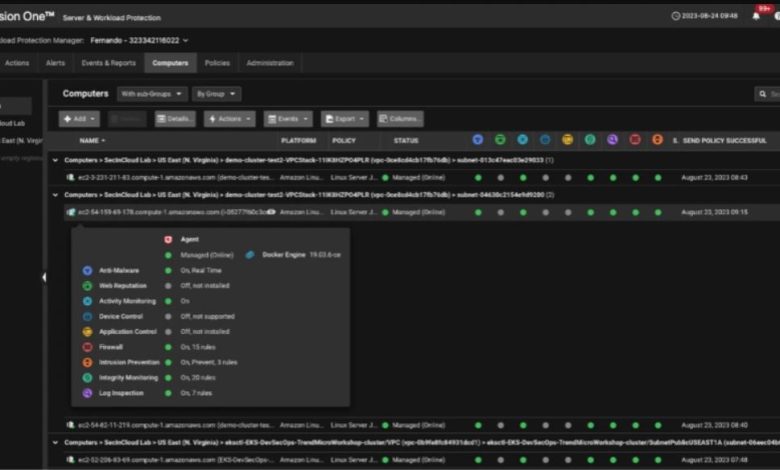This screenshot has width=780, height=470.
Task: Click the Device Control icon in popup
Action: (88, 316)
